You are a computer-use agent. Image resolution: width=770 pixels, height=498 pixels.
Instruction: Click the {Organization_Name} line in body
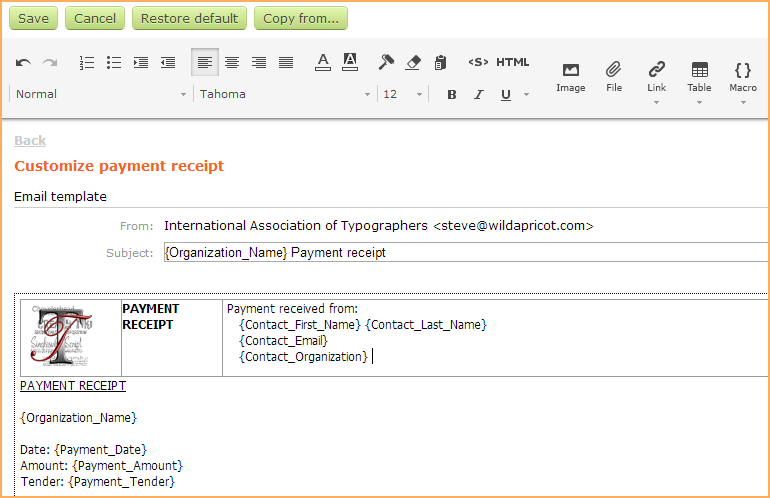pyautogui.click(x=78, y=417)
